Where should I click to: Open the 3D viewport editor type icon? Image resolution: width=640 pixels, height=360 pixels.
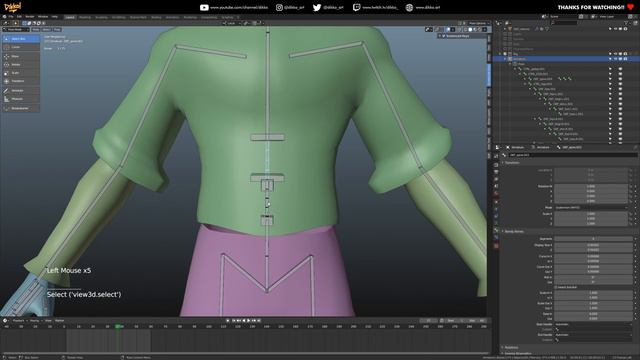pyautogui.click(x=5, y=23)
